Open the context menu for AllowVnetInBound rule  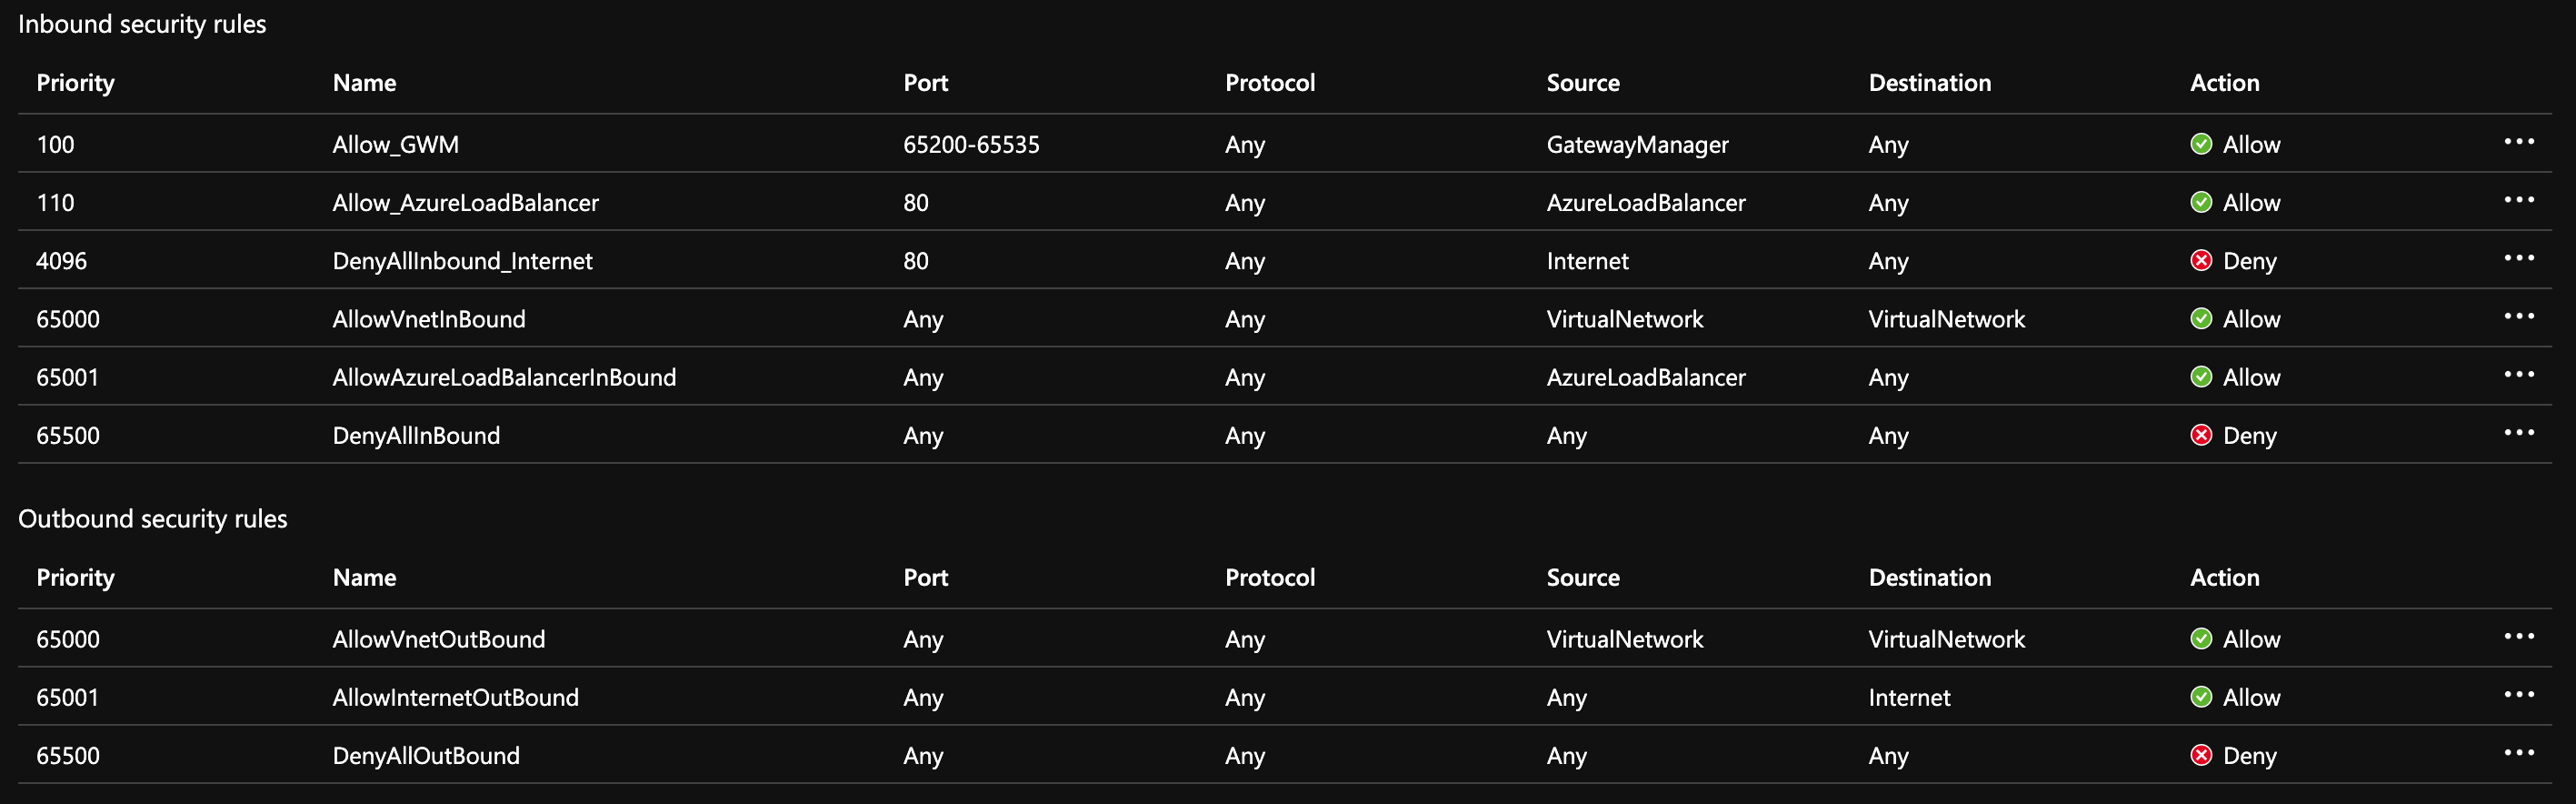click(2520, 317)
